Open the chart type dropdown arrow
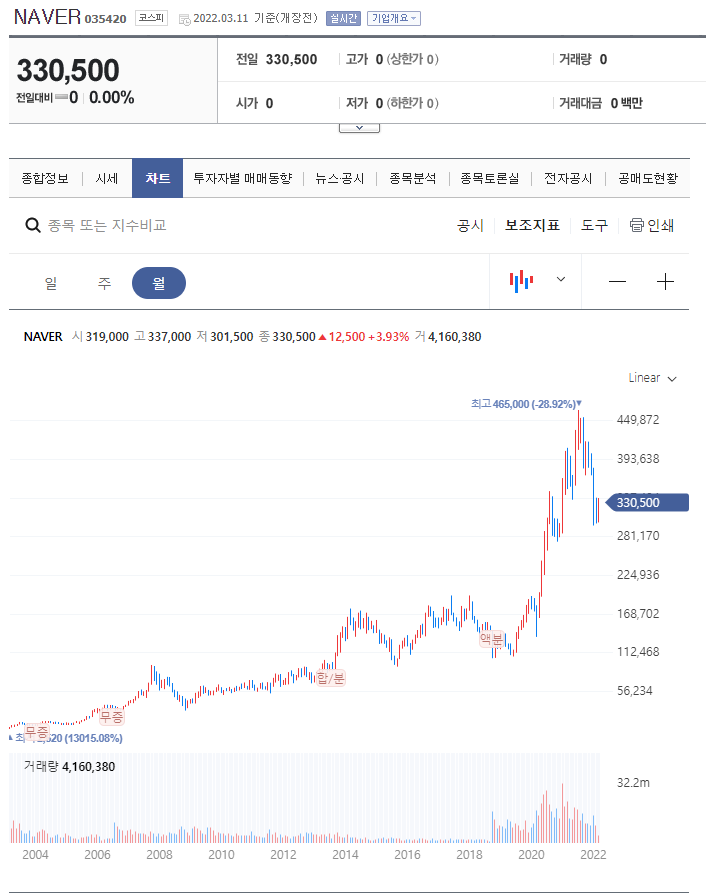Viewport: 706px width, 894px height. pyautogui.click(x=561, y=279)
